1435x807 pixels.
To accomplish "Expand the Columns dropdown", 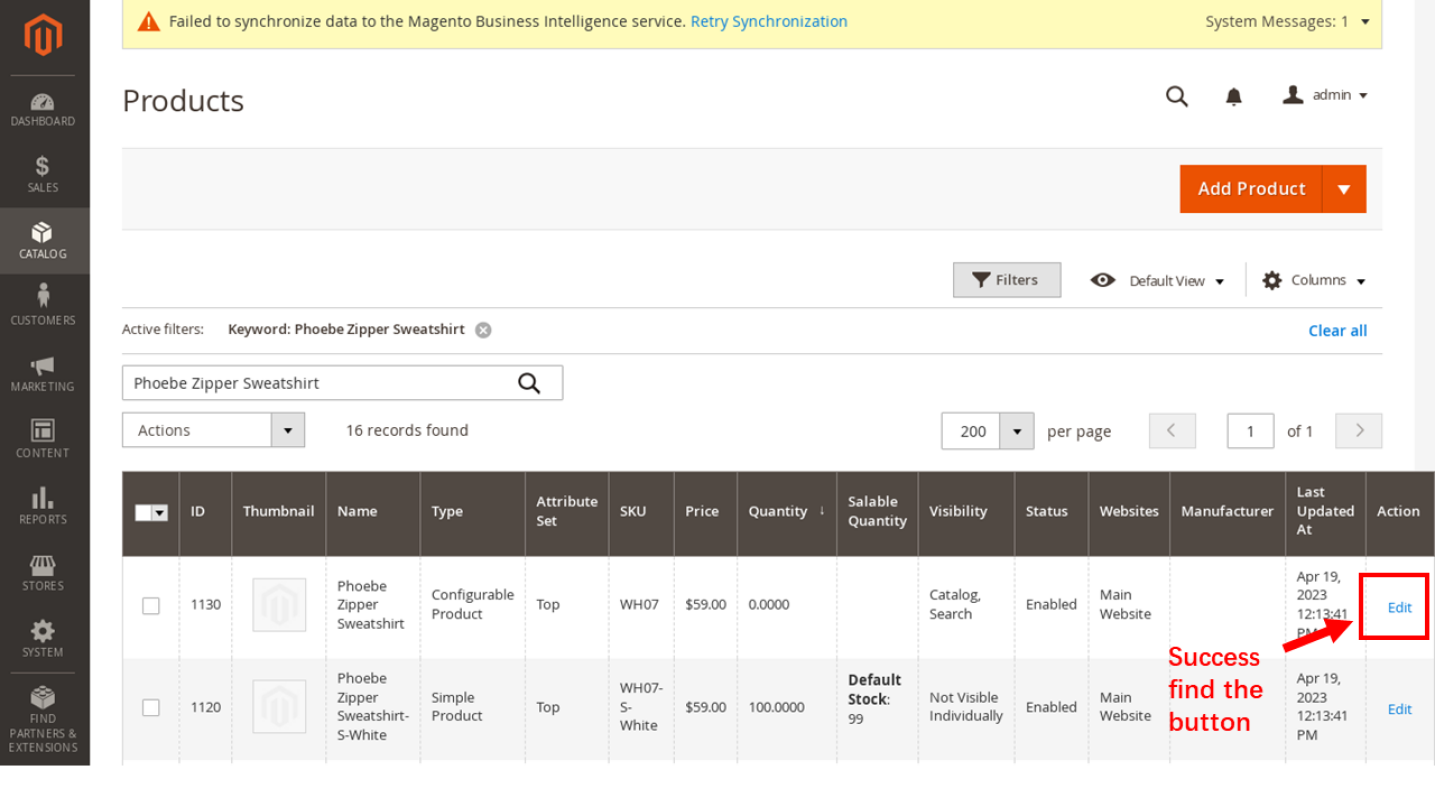I will 1314,281.
